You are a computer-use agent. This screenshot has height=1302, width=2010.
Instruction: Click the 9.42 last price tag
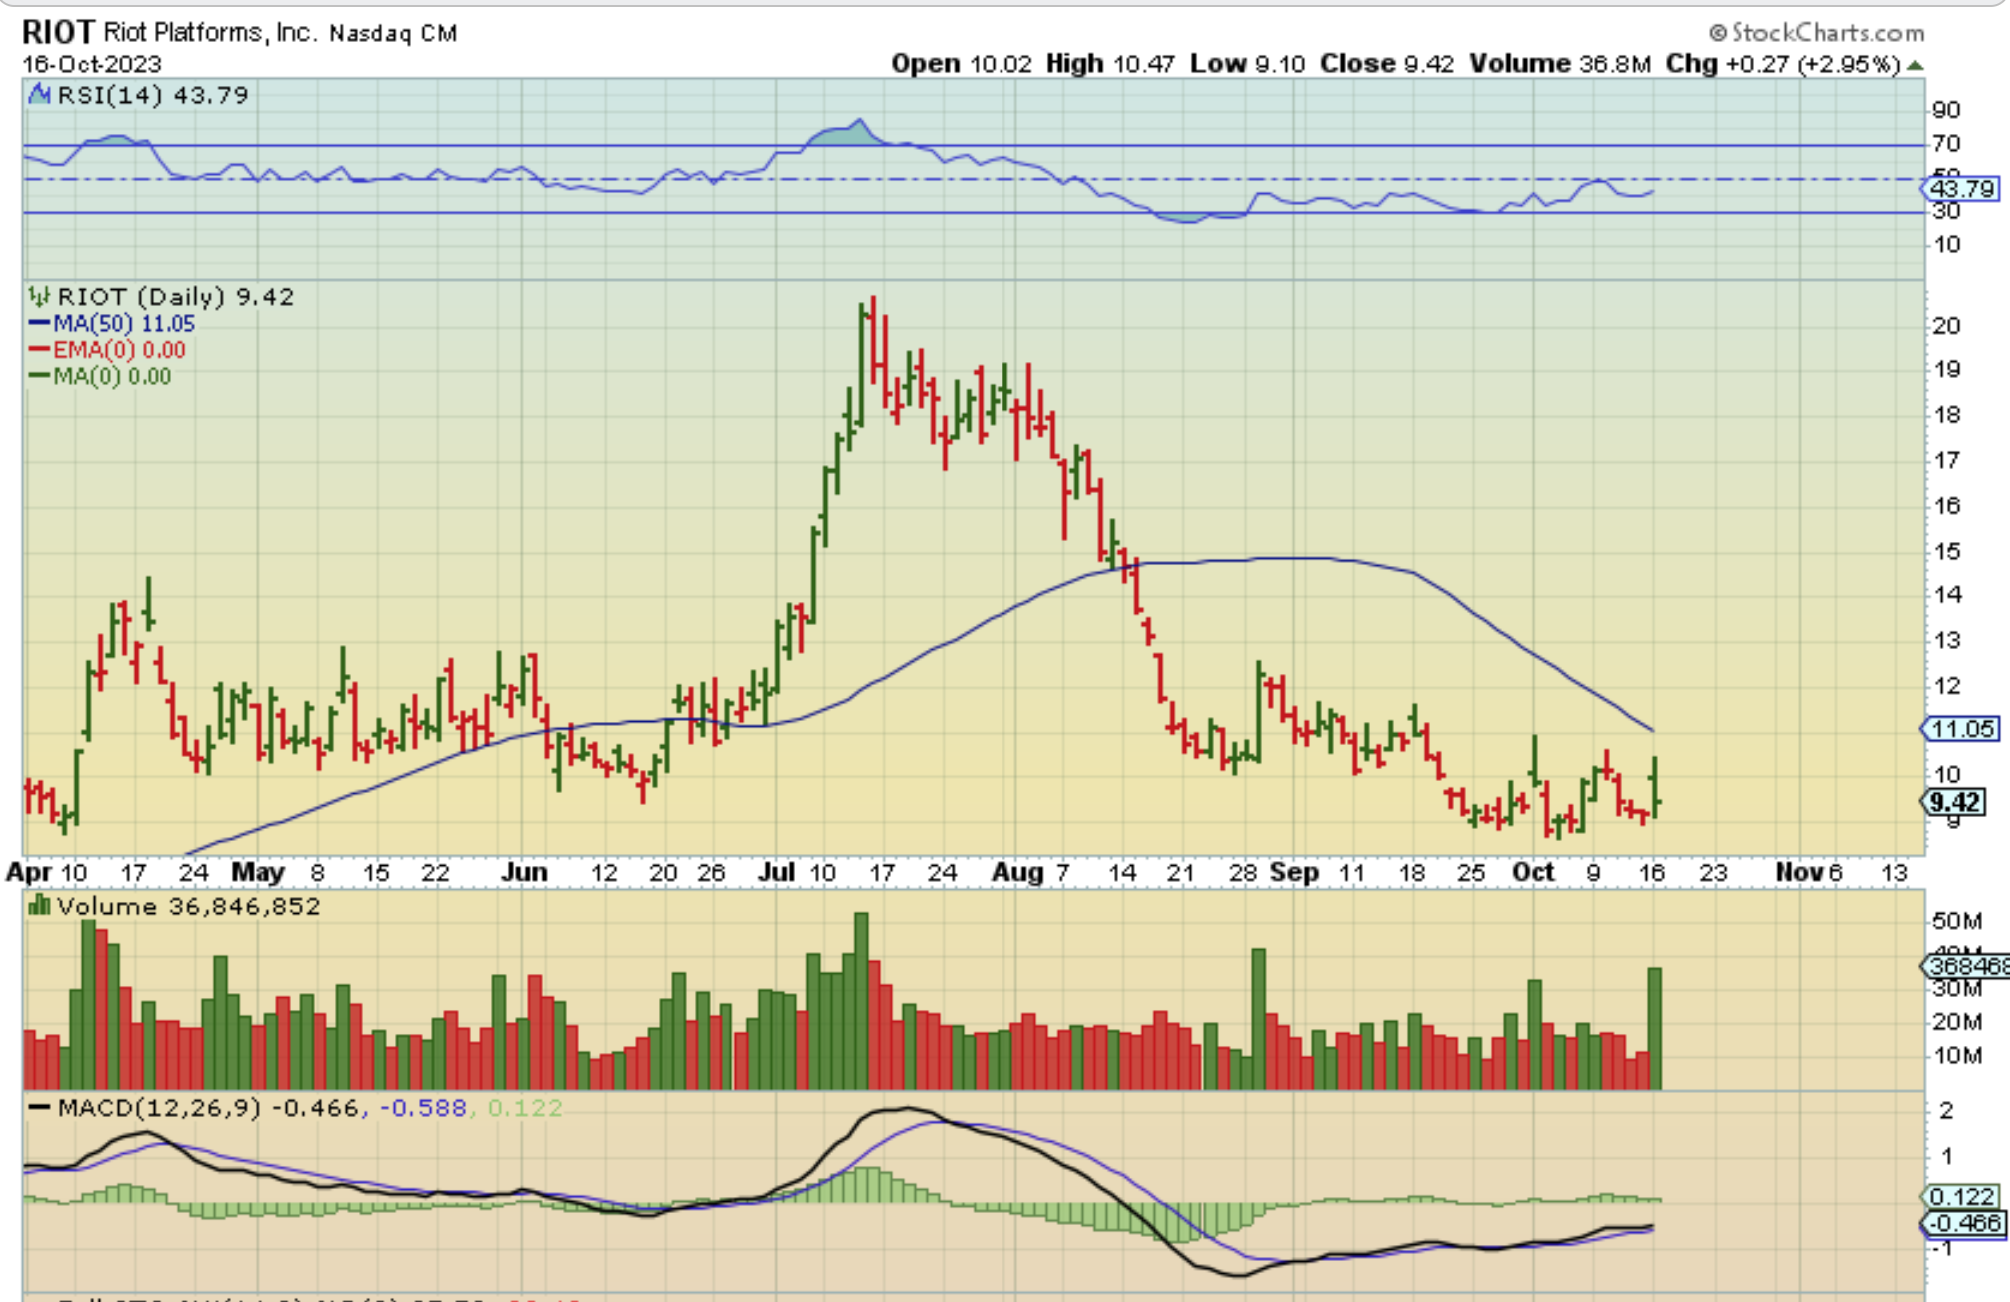[1953, 802]
